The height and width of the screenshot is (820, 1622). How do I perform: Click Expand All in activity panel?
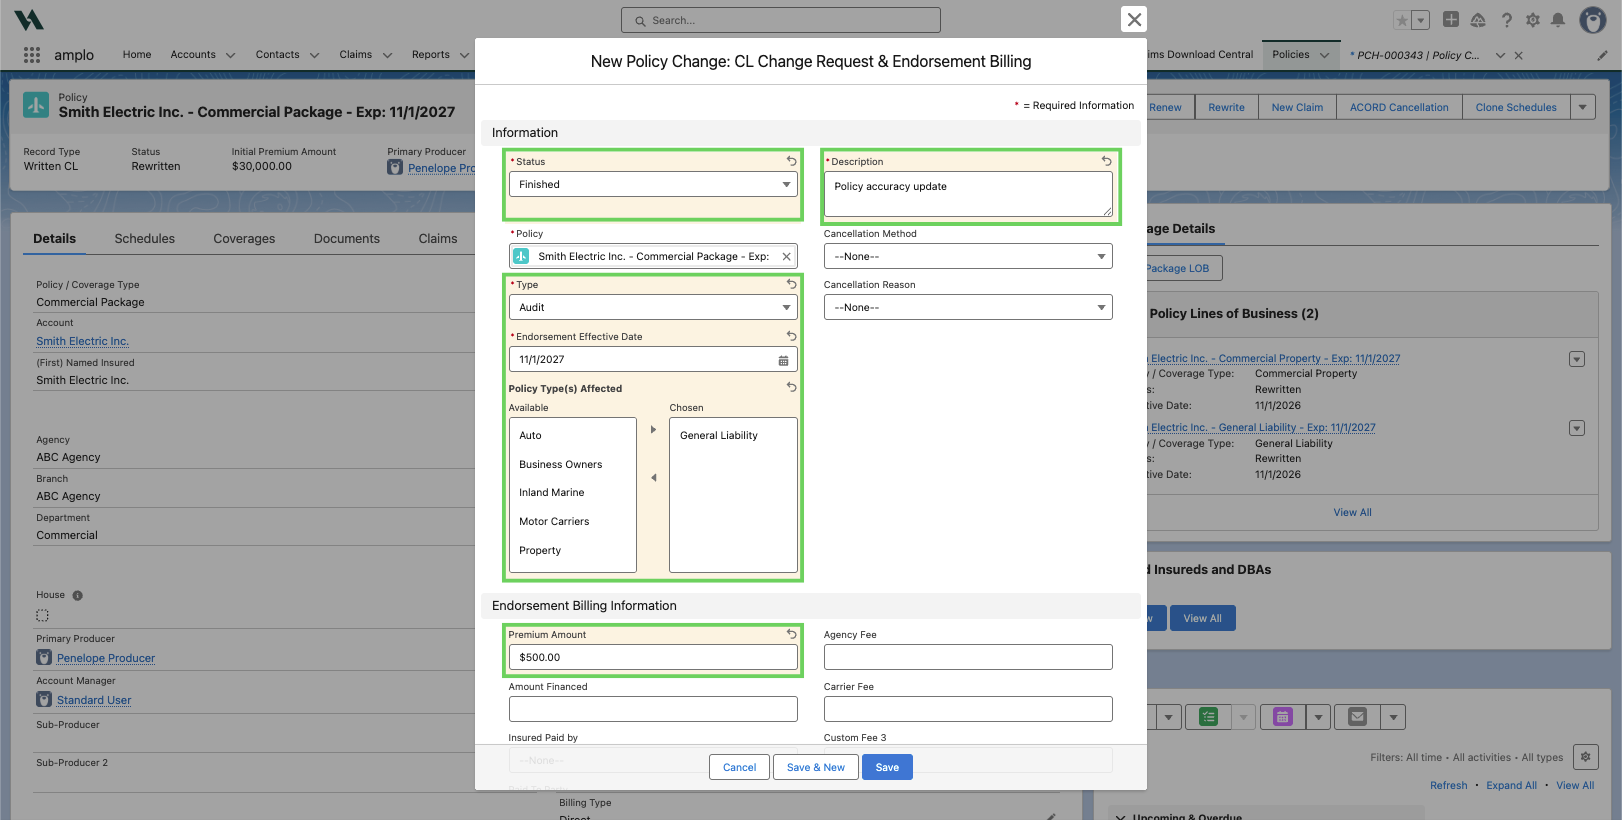coord(1512,786)
